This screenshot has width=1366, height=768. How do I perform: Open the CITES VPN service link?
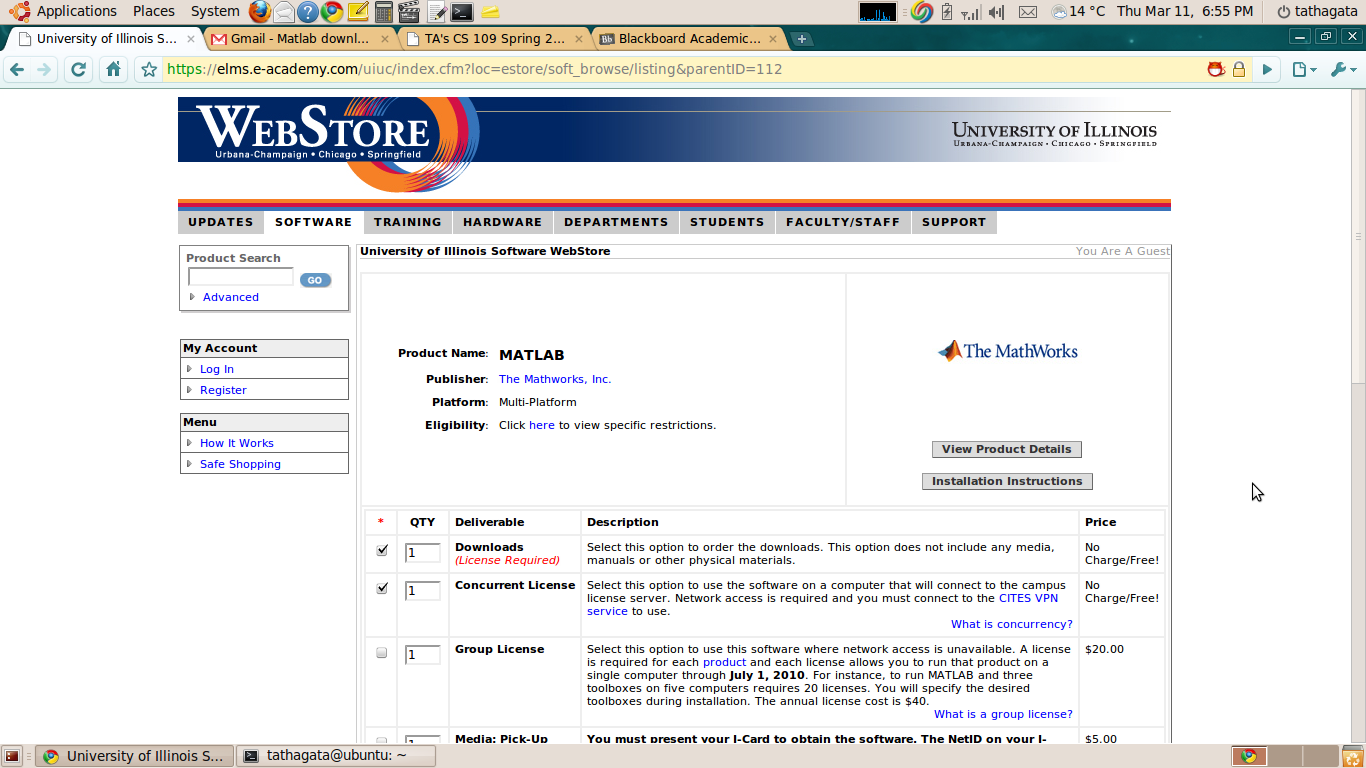pos(1028,598)
